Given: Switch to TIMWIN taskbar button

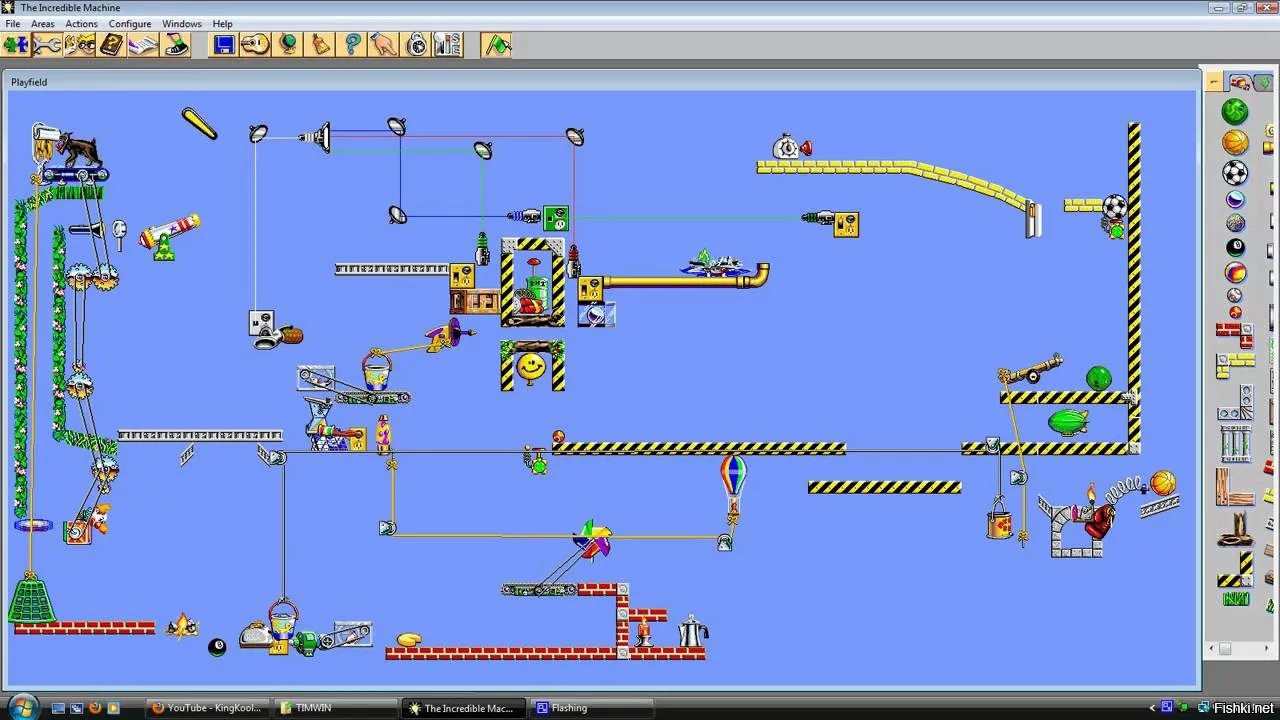Looking at the screenshot, I should click(x=333, y=708).
